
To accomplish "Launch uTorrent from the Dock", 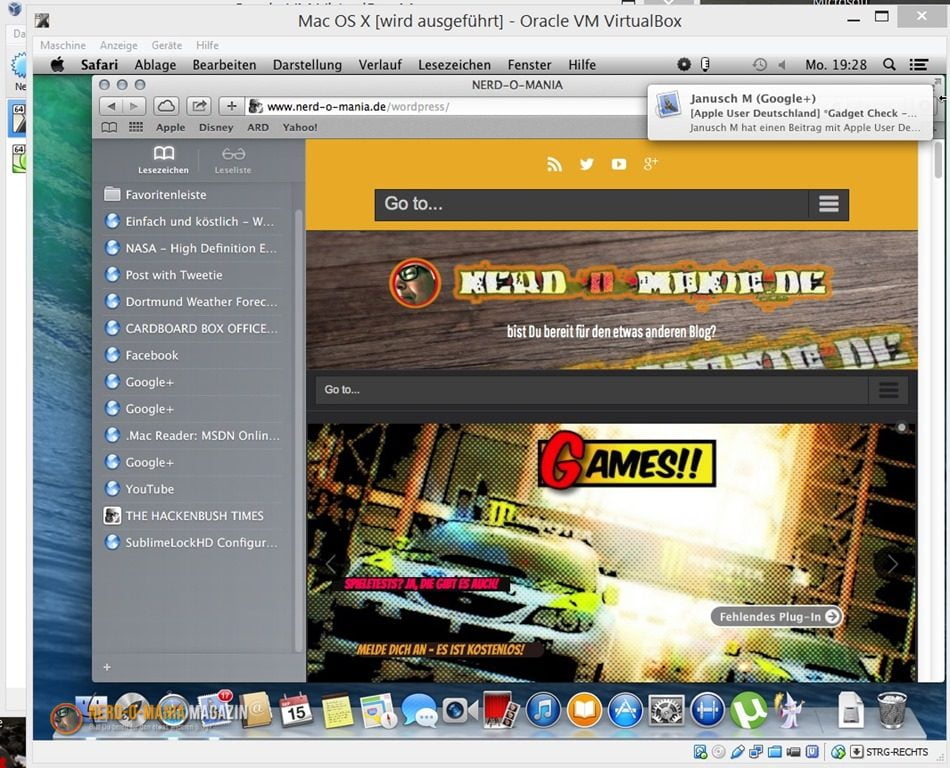I will 749,710.
